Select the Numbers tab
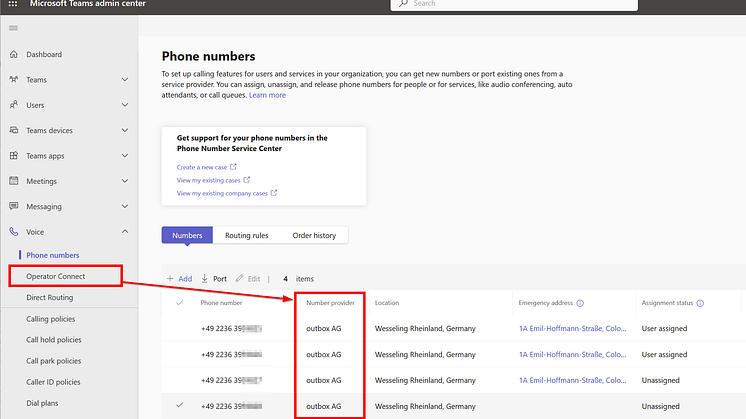Viewport: 746px width, 419px height. [x=187, y=235]
